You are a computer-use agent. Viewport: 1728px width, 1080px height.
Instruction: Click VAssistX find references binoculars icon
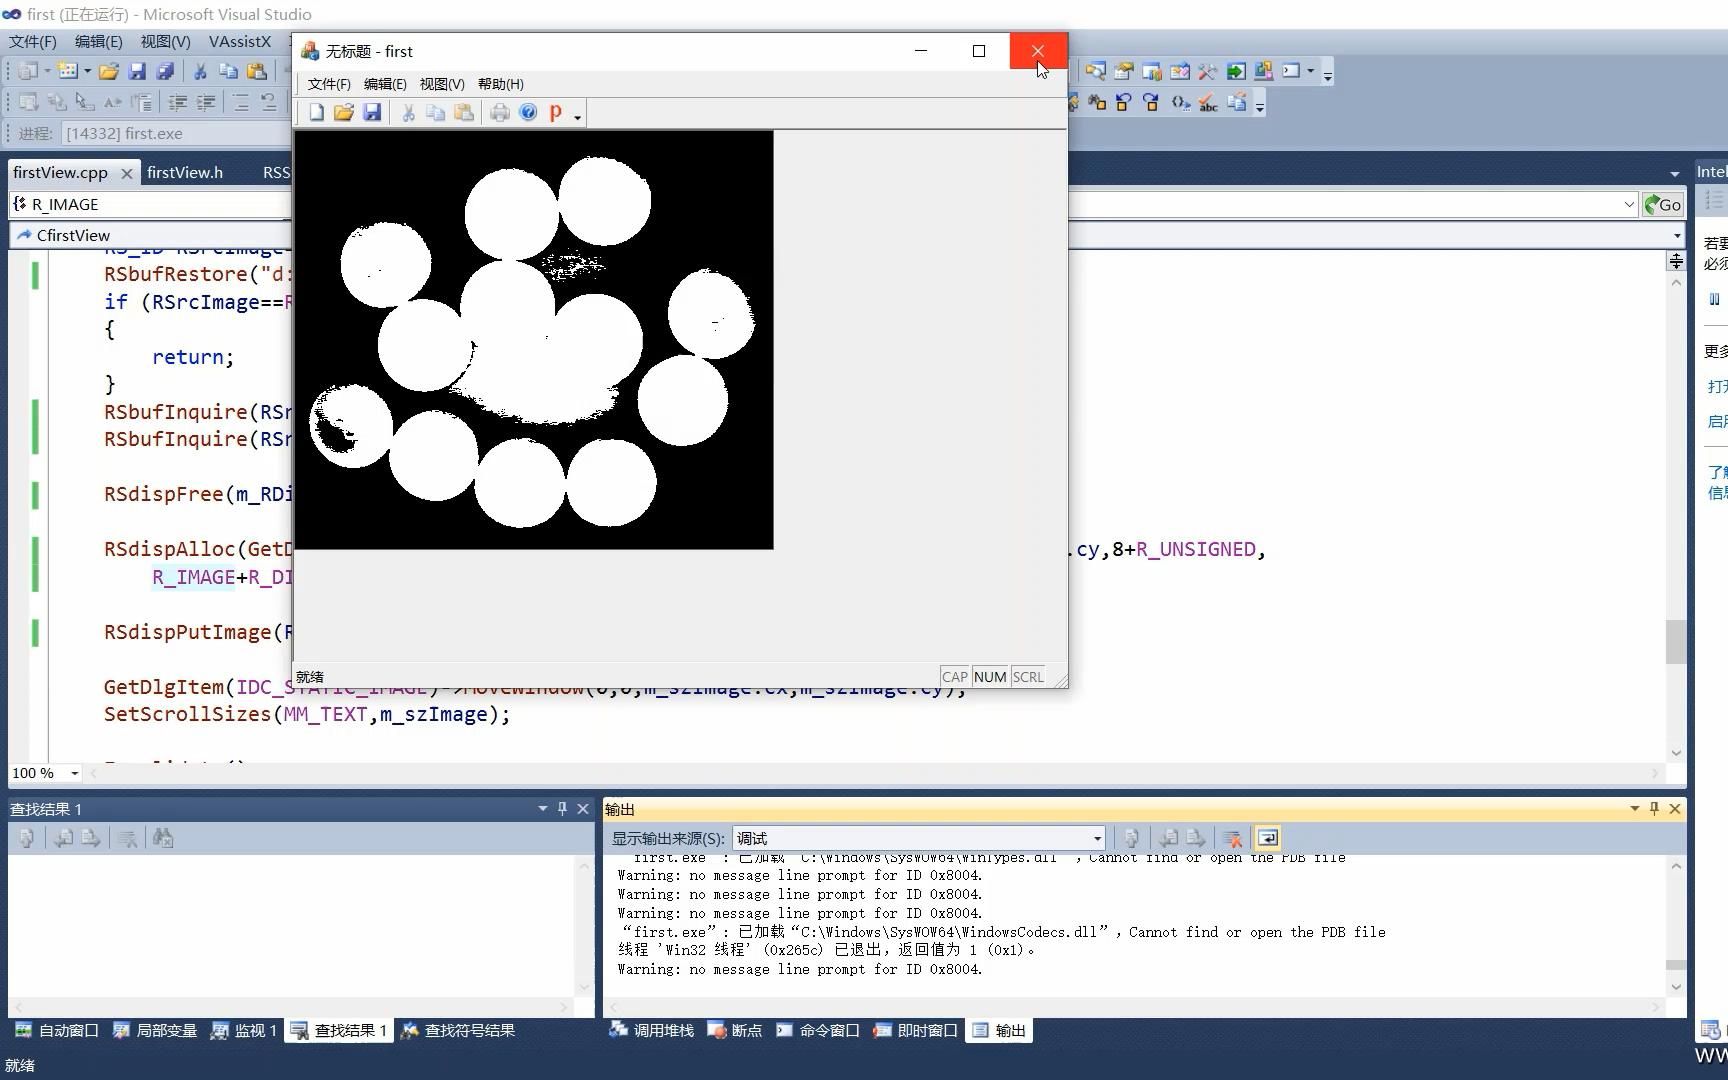(1097, 102)
